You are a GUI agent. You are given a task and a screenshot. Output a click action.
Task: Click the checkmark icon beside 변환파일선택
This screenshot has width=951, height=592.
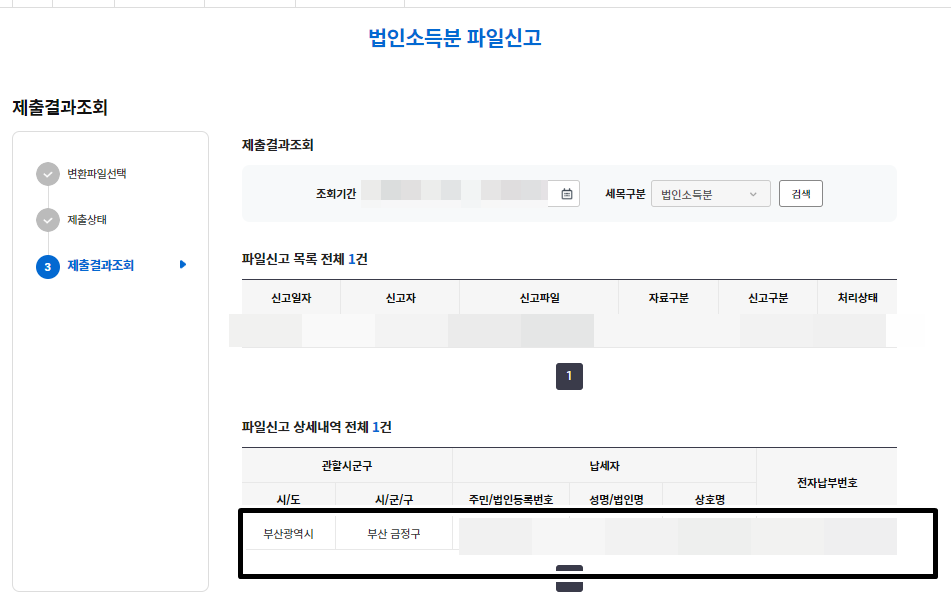coord(48,173)
